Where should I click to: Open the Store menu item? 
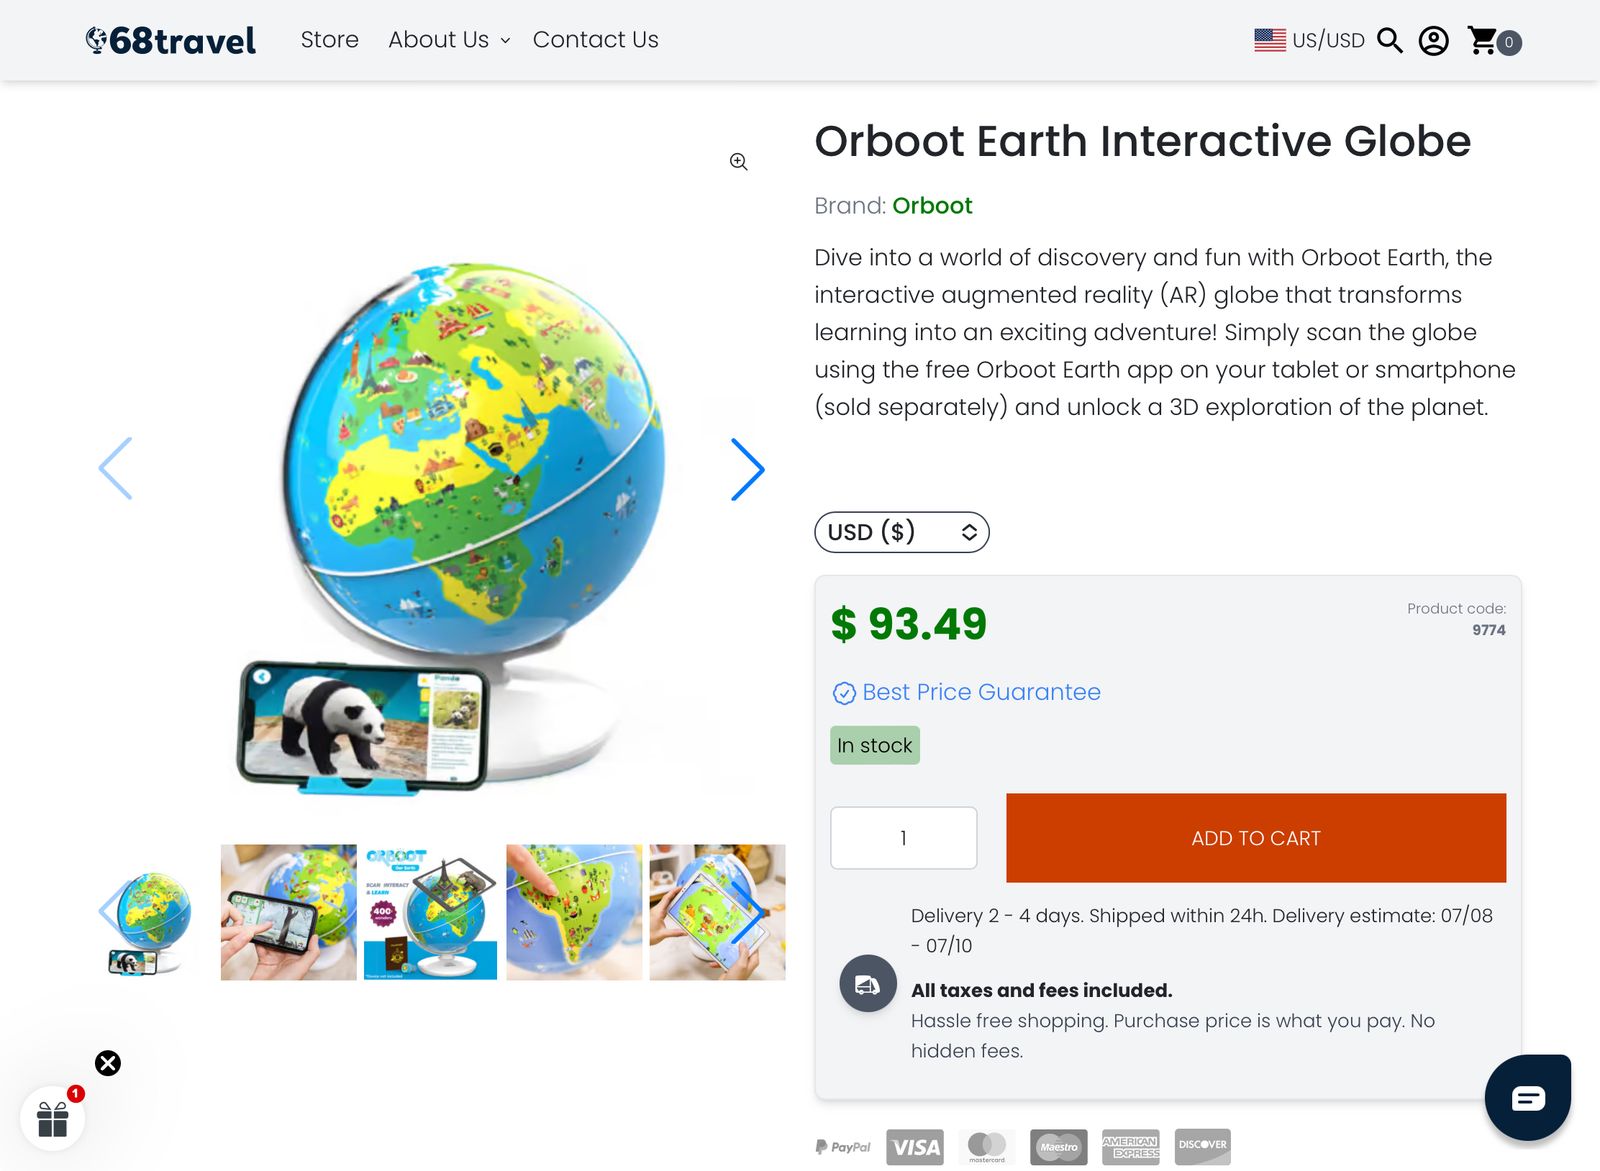click(330, 40)
